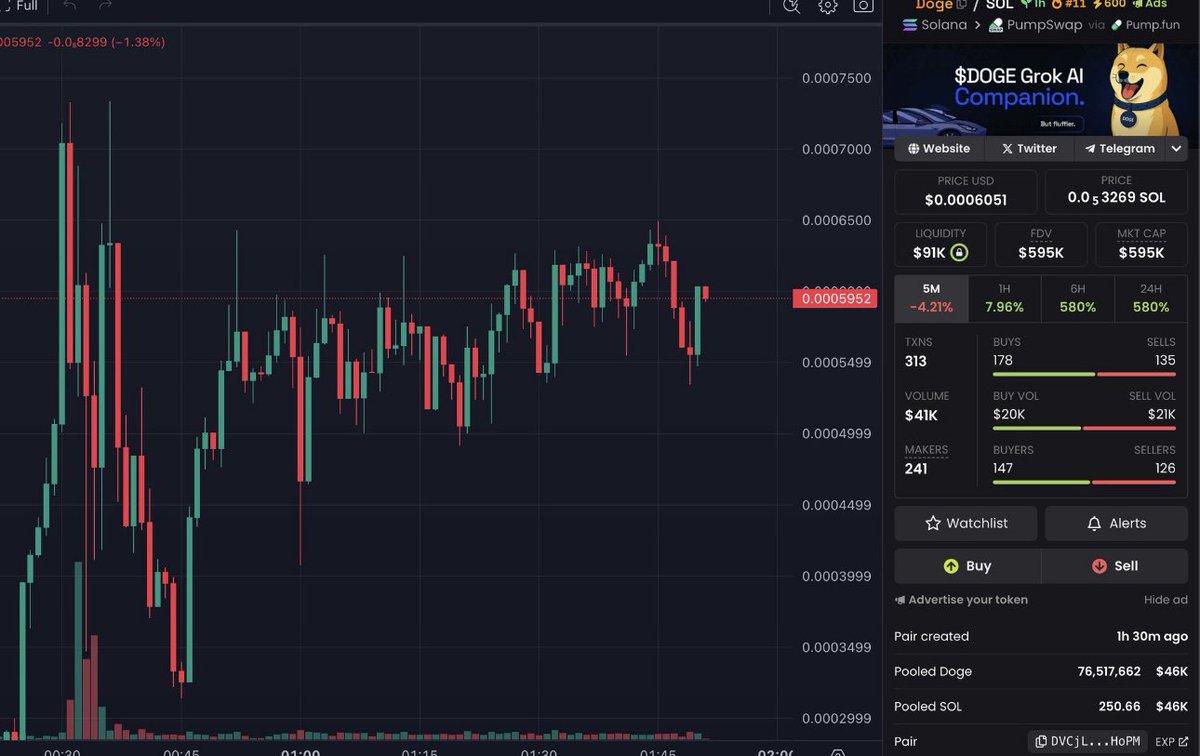The width and height of the screenshot is (1200, 756).
Task: Undo the last chart action
Action: tap(70, 6)
